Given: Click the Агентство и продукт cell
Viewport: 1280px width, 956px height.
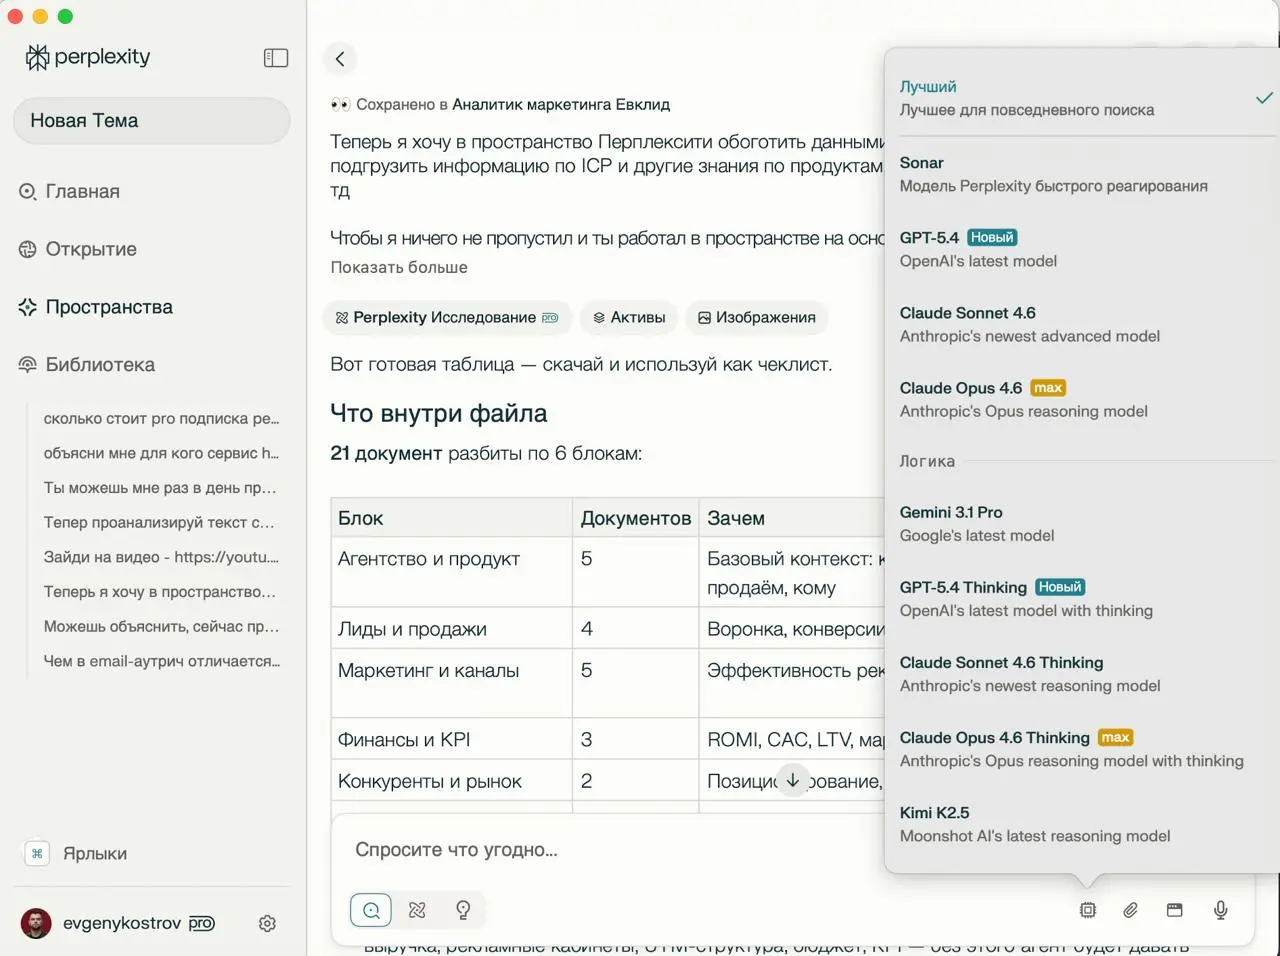Looking at the screenshot, I should [452, 573].
